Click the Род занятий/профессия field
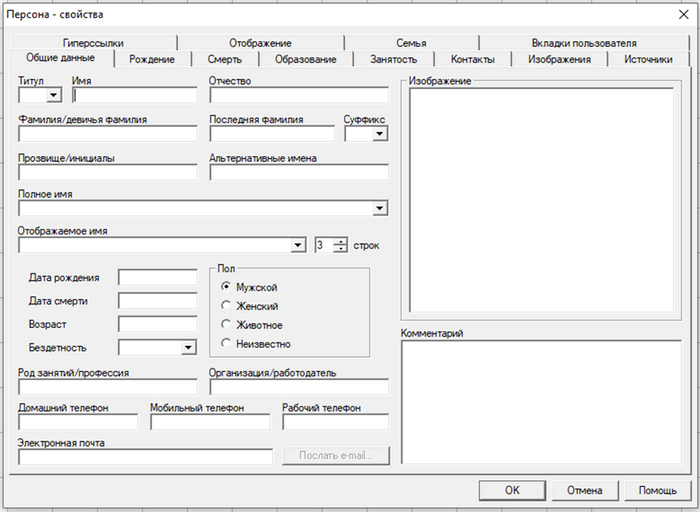Screen dimensions: 700x512 pos(108,387)
